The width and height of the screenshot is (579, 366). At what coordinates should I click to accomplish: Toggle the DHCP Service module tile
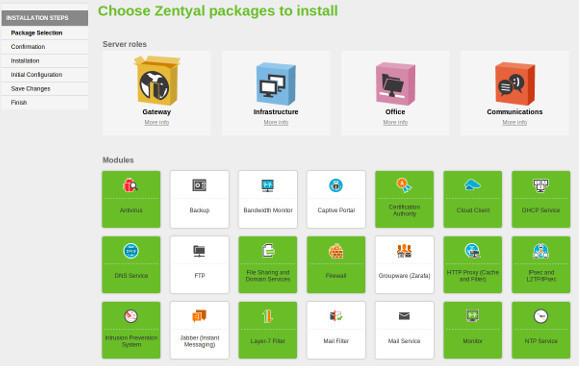point(541,199)
